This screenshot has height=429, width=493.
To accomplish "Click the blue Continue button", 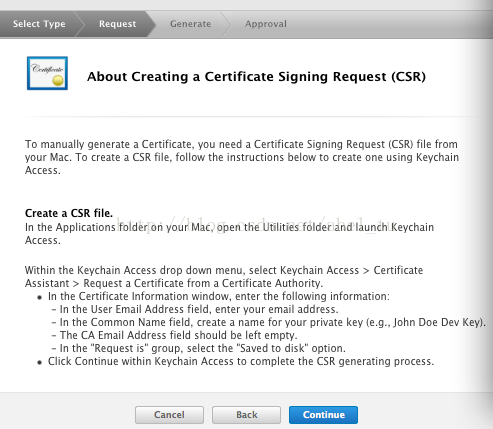I will click(x=323, y=415).
